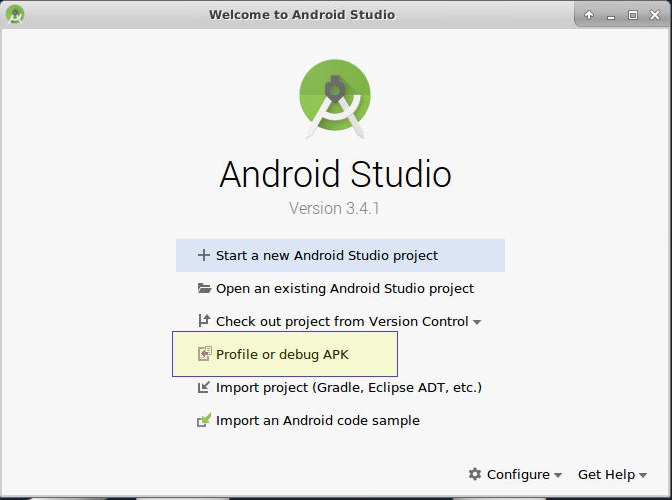Click the Android icon in title bar
This screenshot has width=672, height=500.
click(x=15, y=14)
